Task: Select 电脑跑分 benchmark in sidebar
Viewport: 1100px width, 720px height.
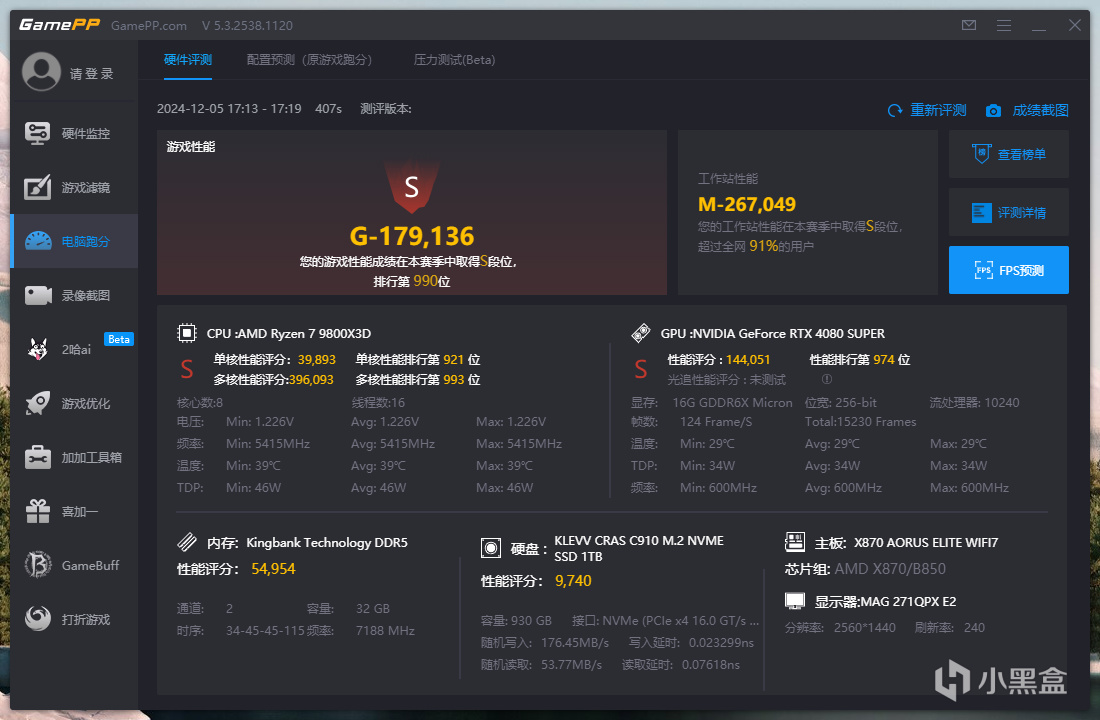Action: pyautogui.click(x=74, y=241)
